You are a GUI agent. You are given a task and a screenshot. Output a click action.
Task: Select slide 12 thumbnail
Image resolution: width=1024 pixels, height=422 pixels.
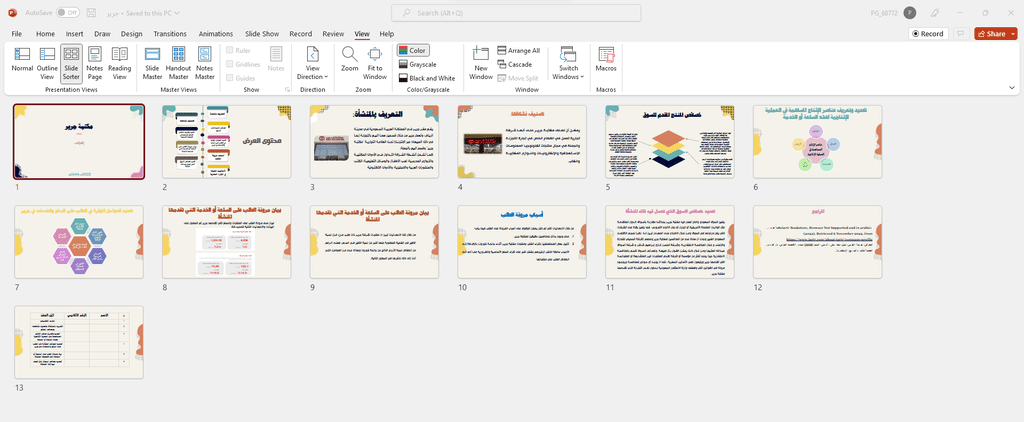click(817, 242)
